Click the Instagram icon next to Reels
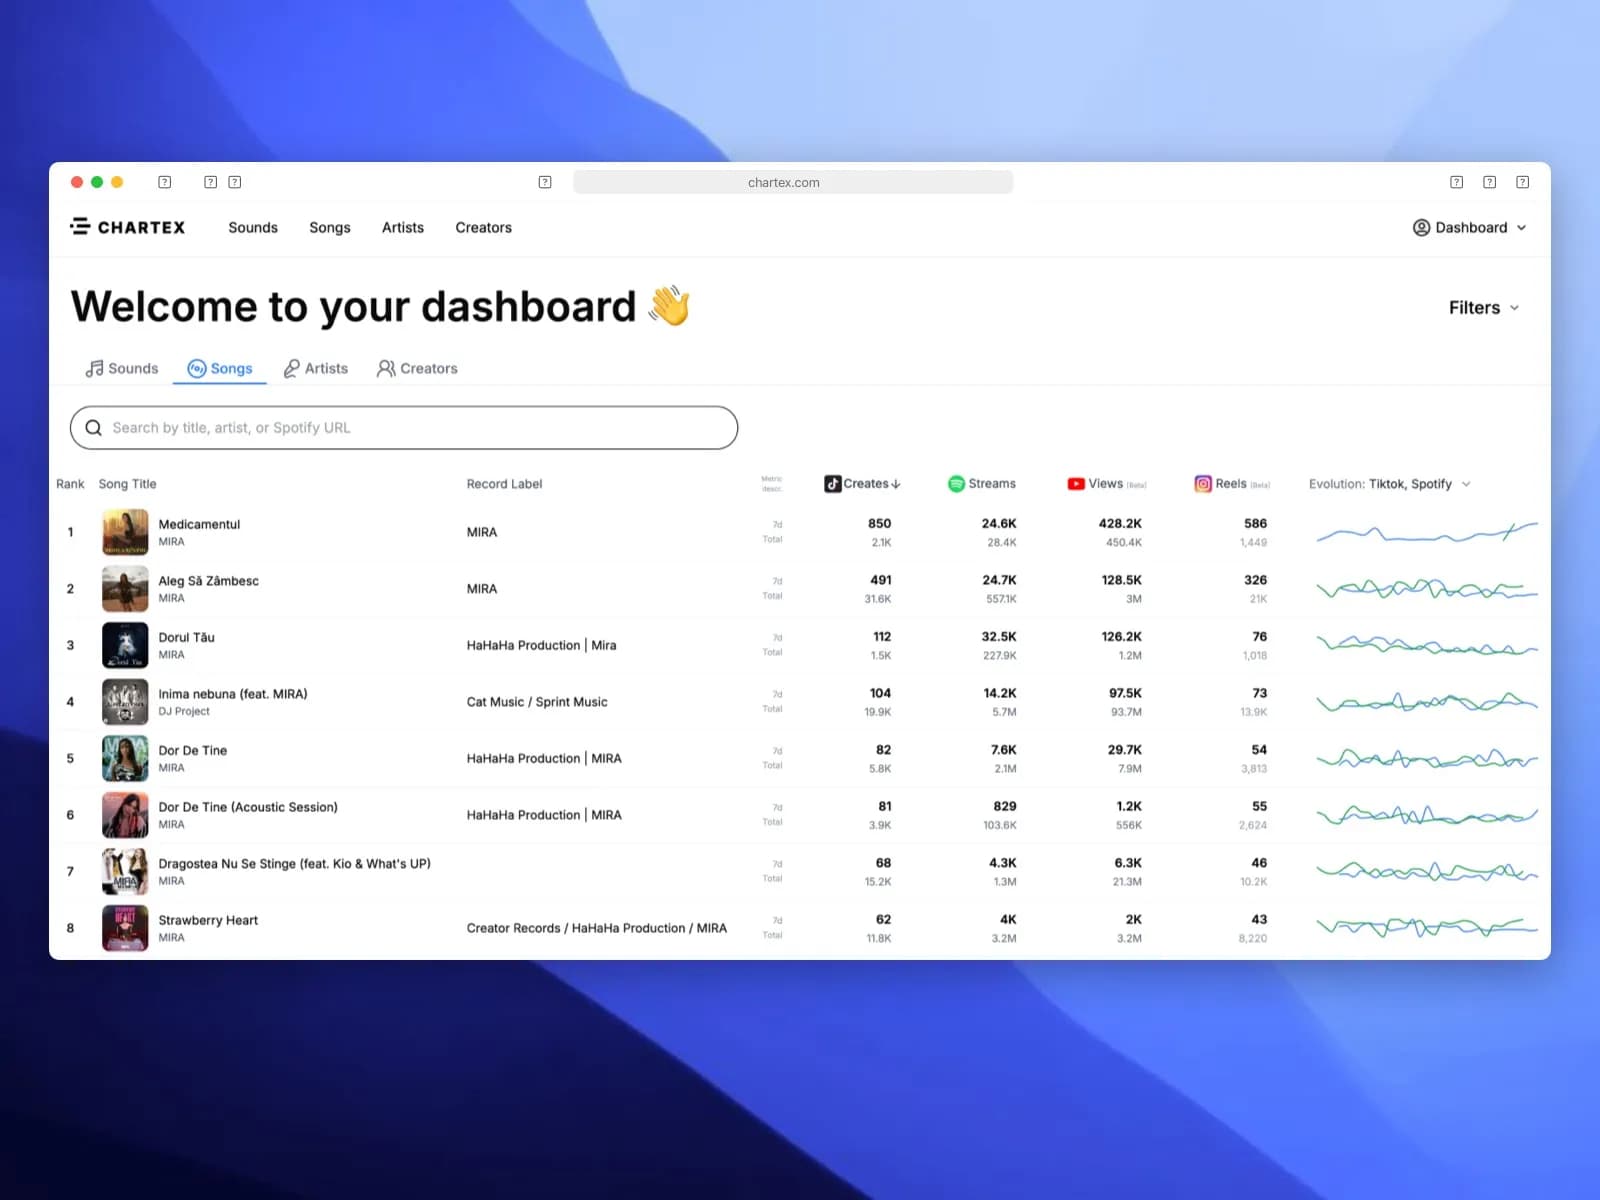This screenshot has height=1200, width=1600. [x=1203, y=483]
